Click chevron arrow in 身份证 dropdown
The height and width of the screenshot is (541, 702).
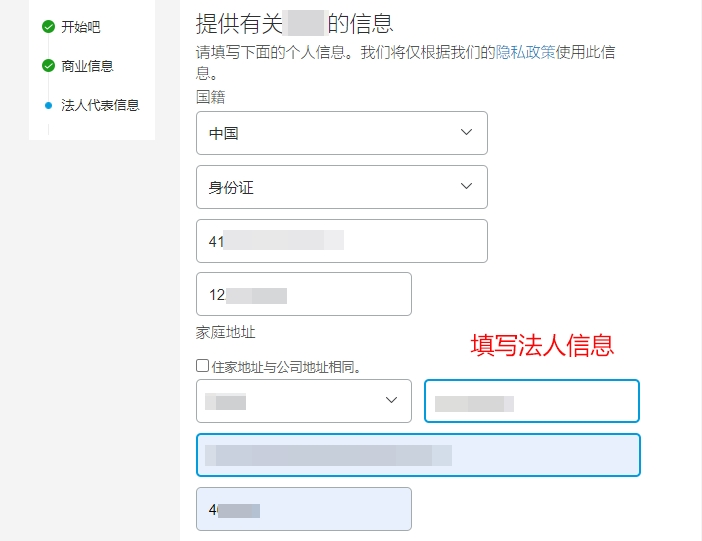coord(467,186)
